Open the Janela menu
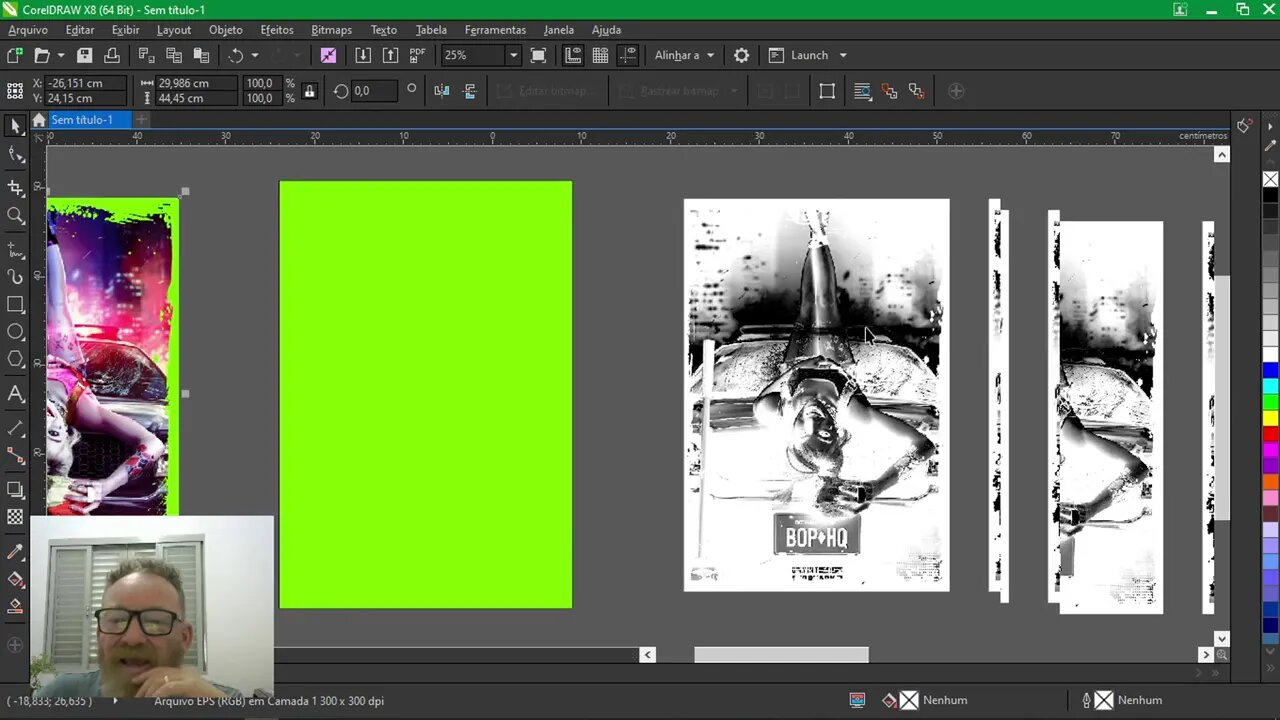1280x720 pixels. pos(559,30)
